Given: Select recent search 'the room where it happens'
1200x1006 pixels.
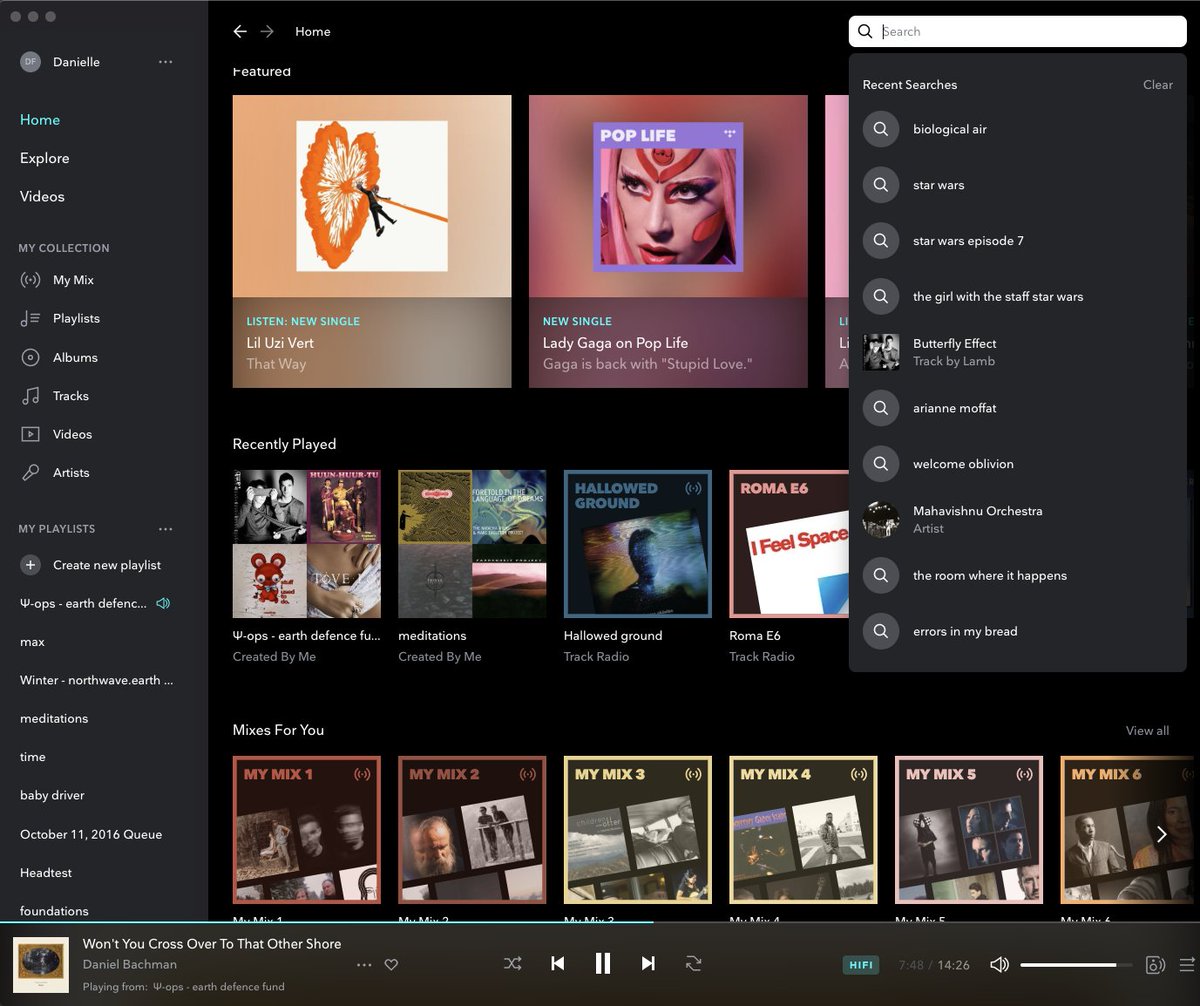Looking at the screenshot, I should 1018,576.
